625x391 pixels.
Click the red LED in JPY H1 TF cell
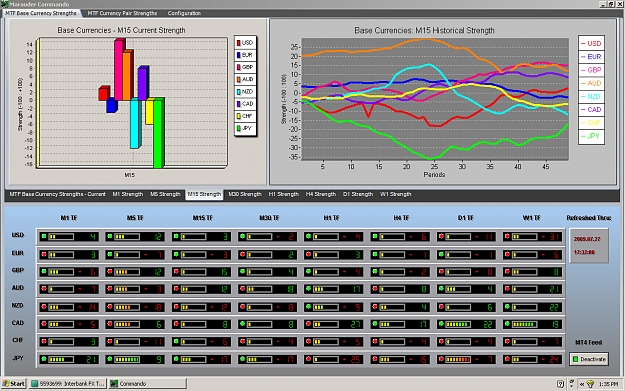(309, 359)
